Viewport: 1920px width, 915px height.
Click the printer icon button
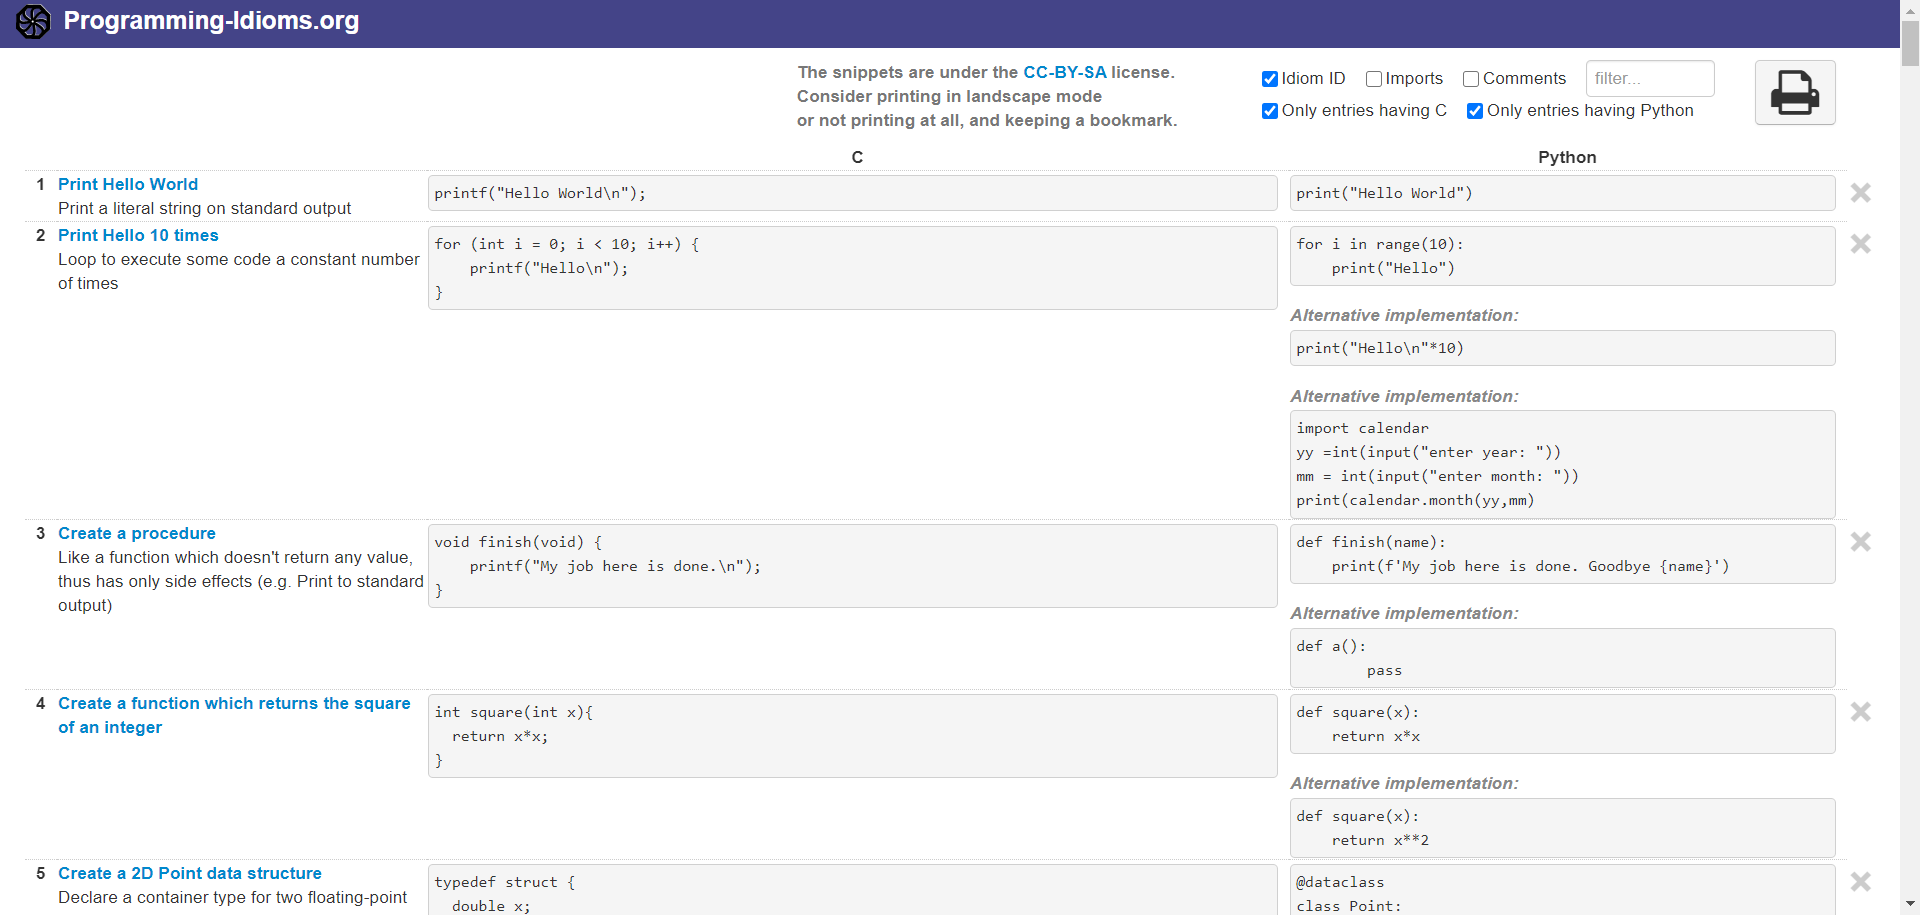[1794, 93]
